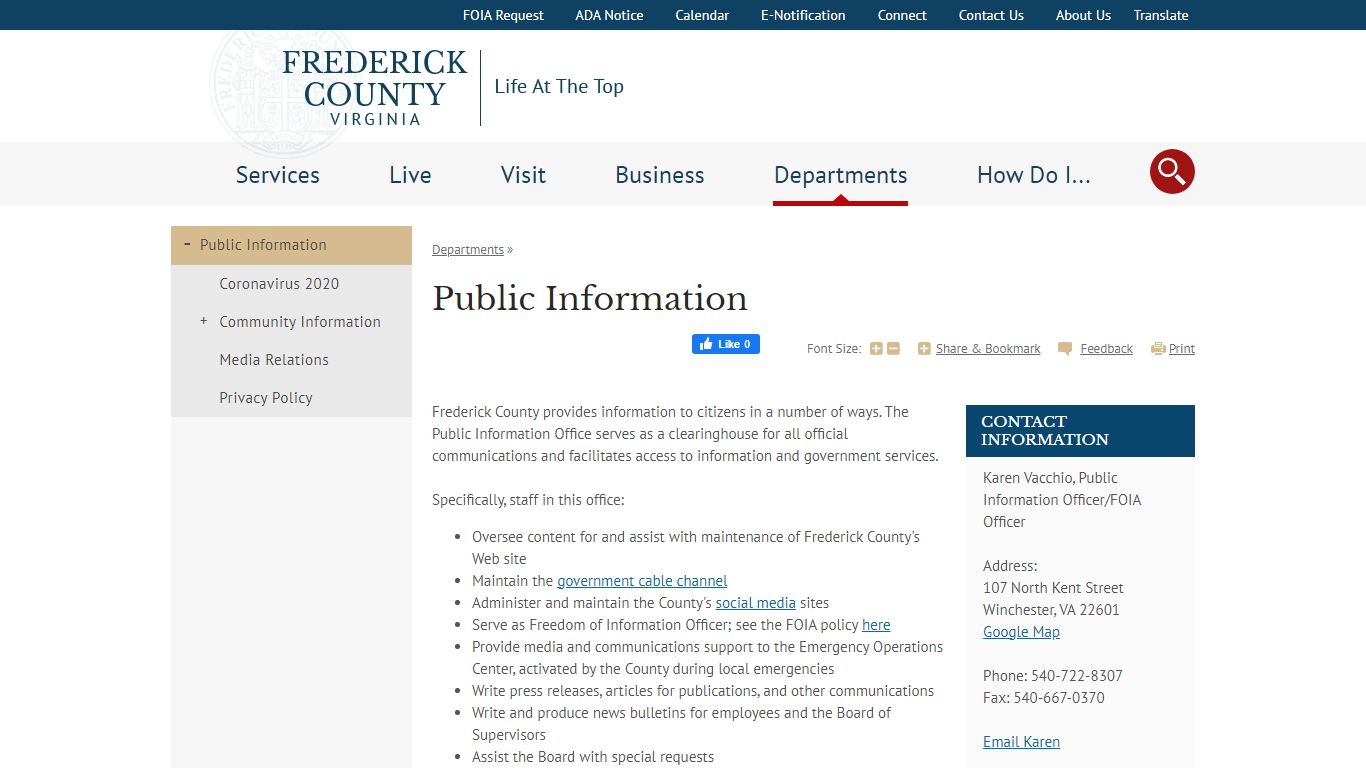Image resolution: width=1366 pixels, height=768 pixels.
Task: Open Community Information sidebar page
Action: click(300, 322)
